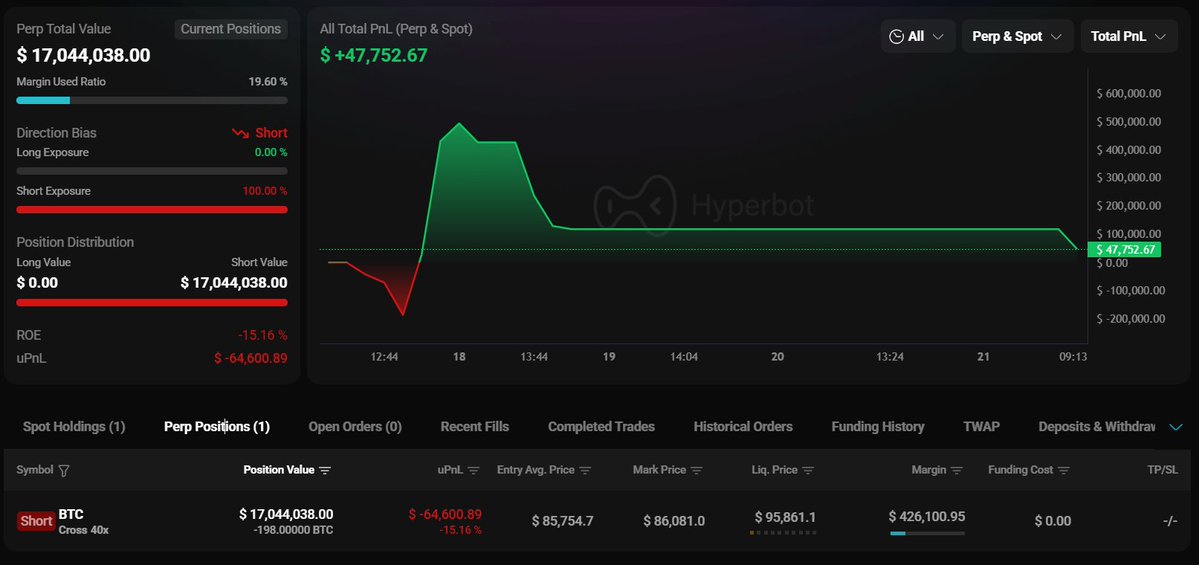Expand the Total PnL dropdown

1128,37
